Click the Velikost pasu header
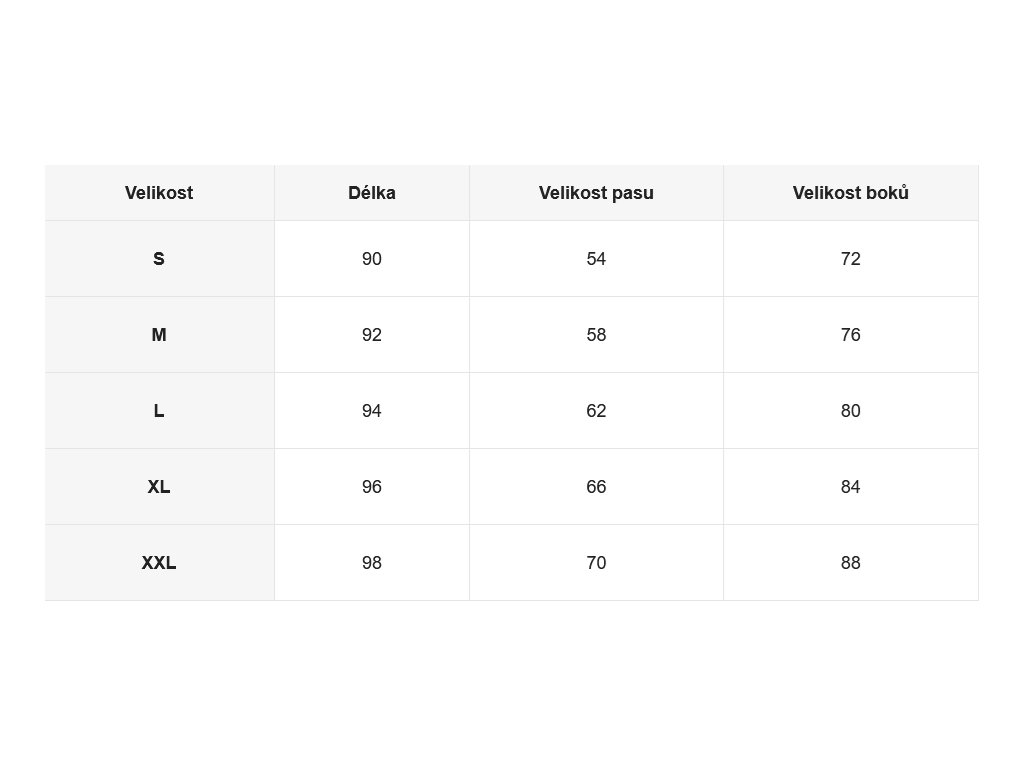This screenshot has height=768, width=1024. click(x=596, y=193)
